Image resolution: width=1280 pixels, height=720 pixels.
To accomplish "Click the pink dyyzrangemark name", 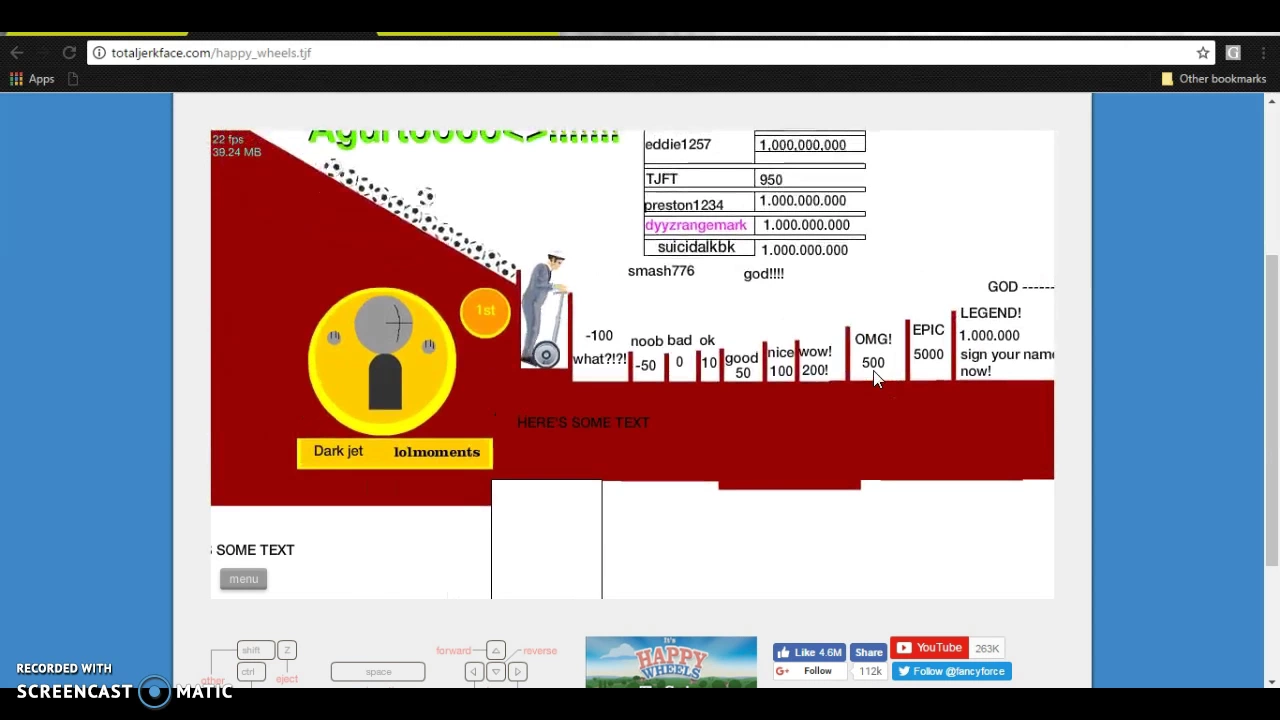I will tap(696, 225).
